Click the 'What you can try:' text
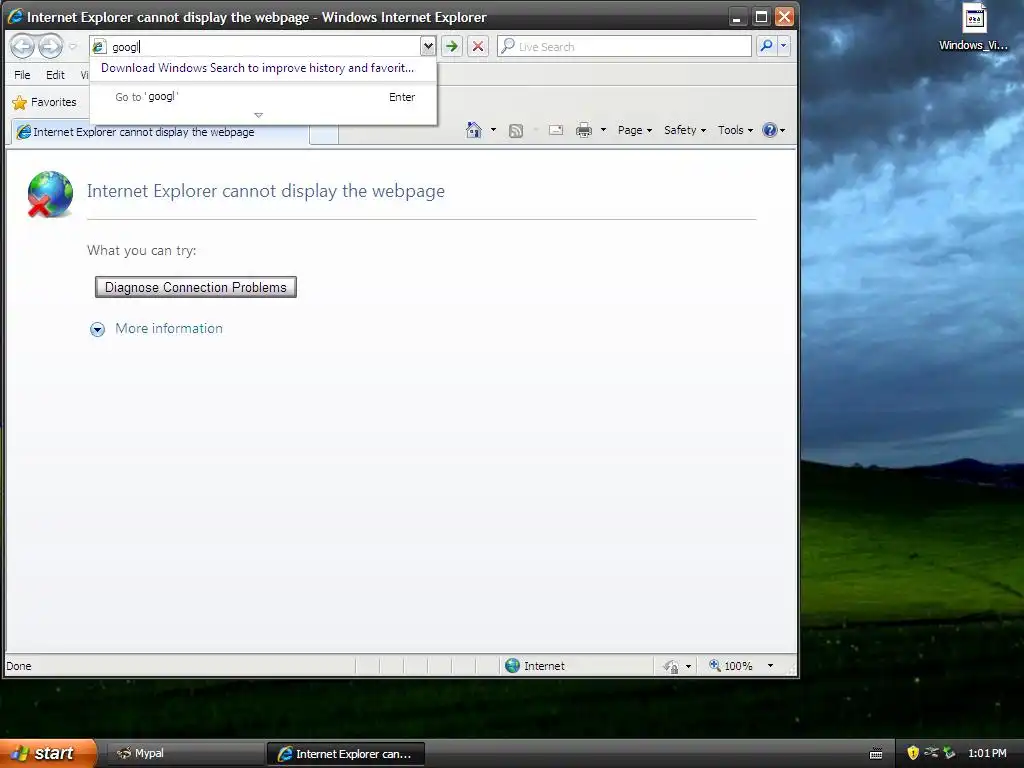 click(x=142, y=250)
